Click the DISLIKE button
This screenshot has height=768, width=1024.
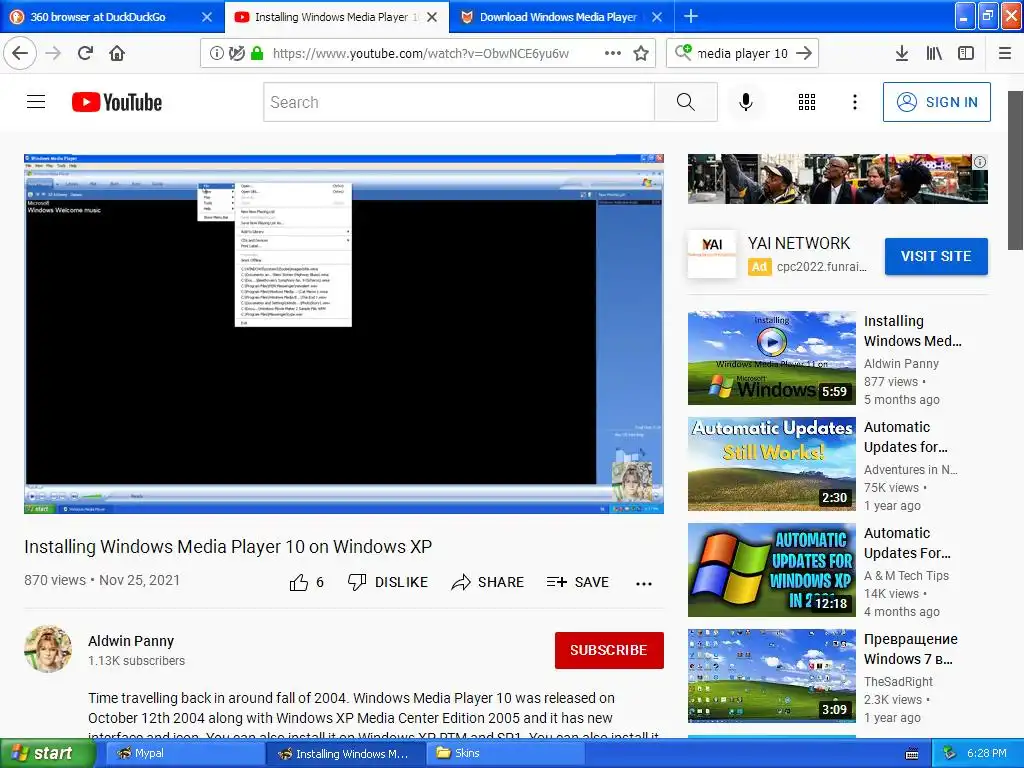[388, 582]
